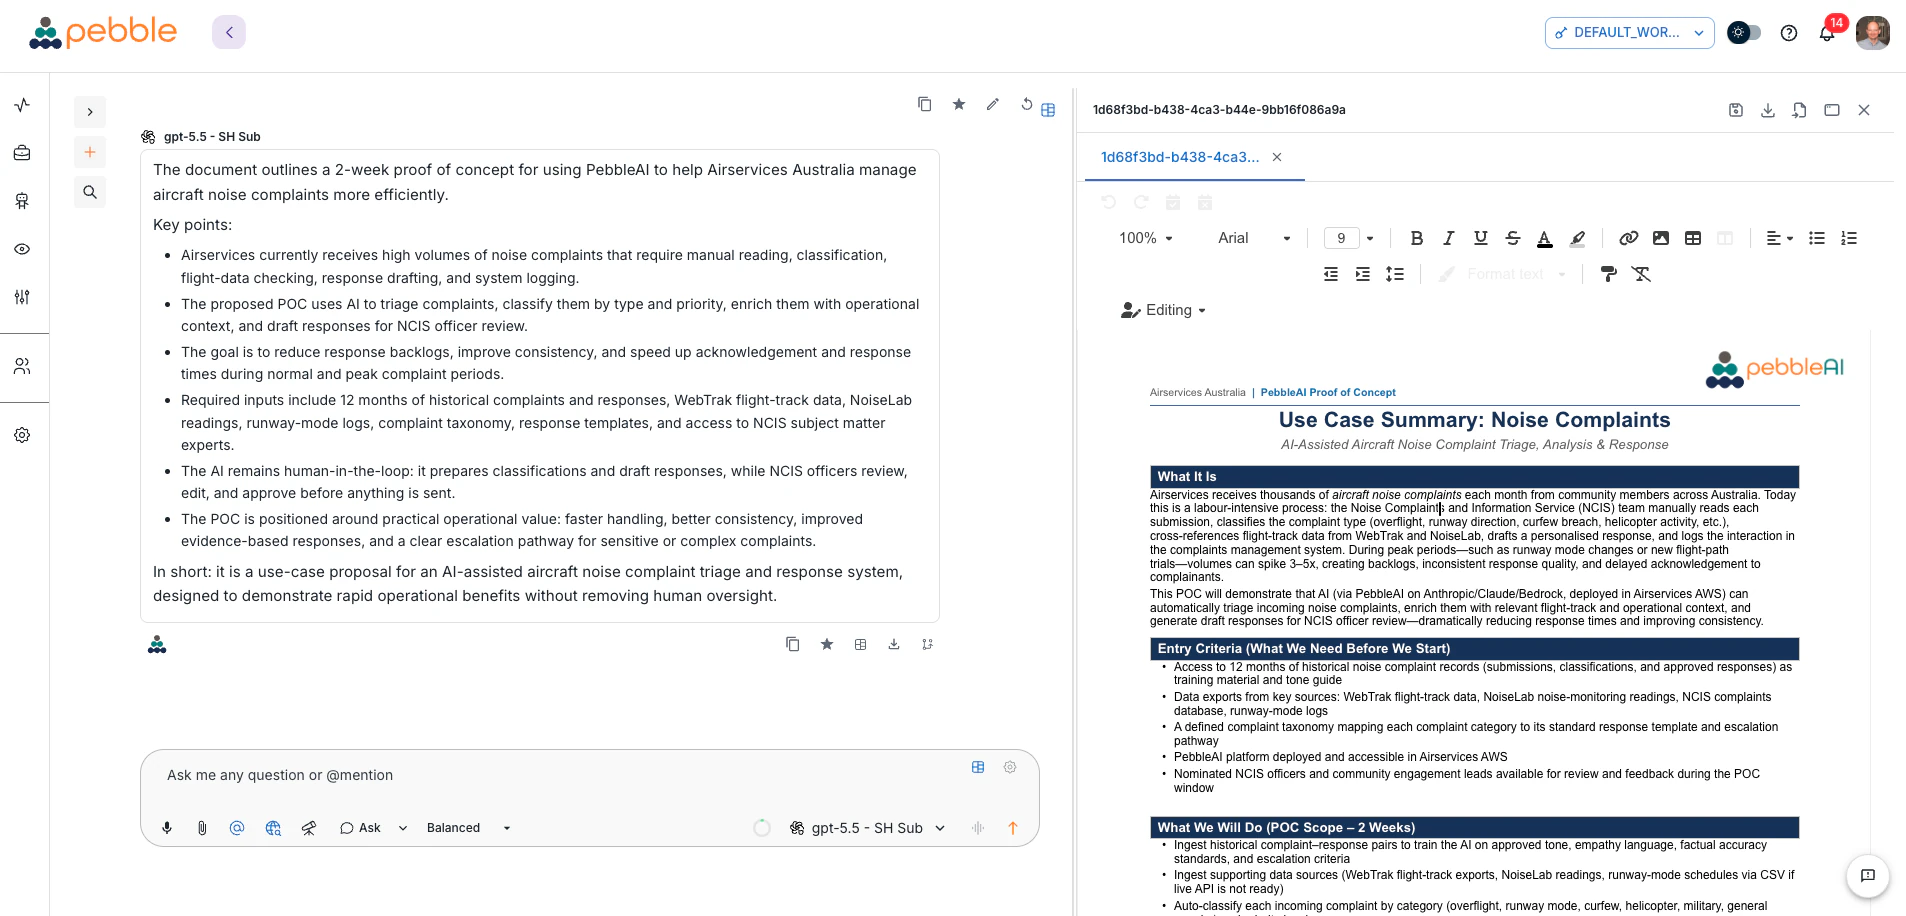
Task: Expand the chat list panel arrow
Action: click(90, 112)
